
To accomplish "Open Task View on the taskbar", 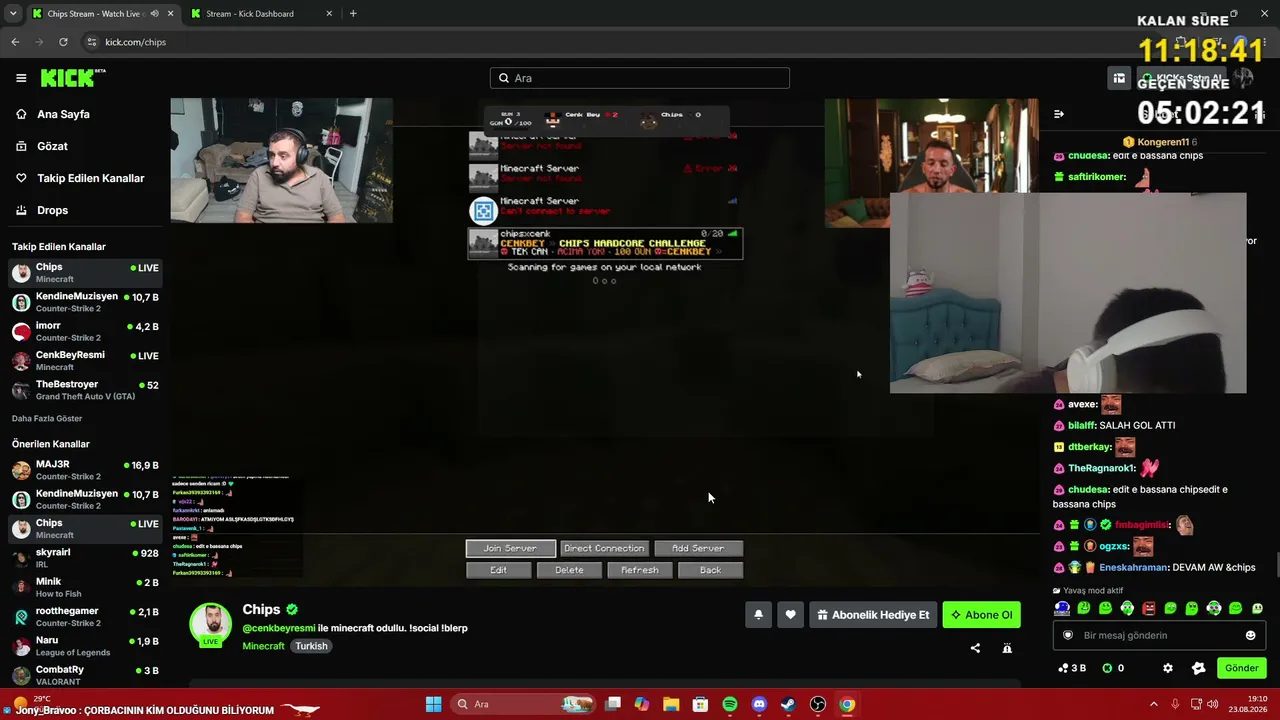I will tap(613, 704).
